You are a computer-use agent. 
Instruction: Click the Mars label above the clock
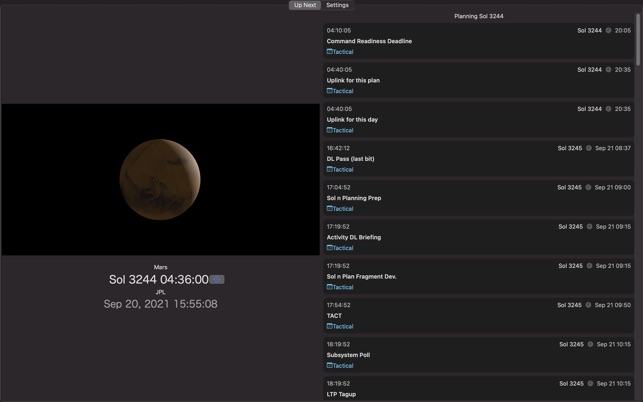tap(160, 267)
